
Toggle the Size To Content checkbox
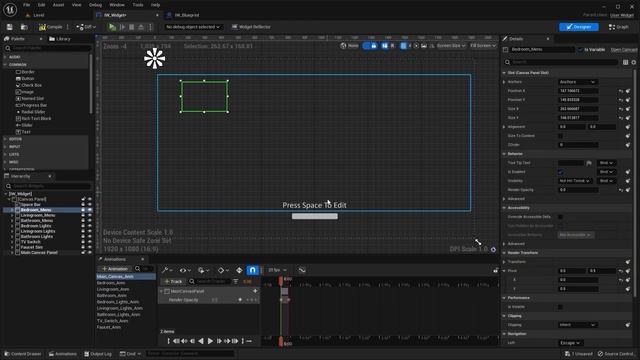[x=560, y=136]
